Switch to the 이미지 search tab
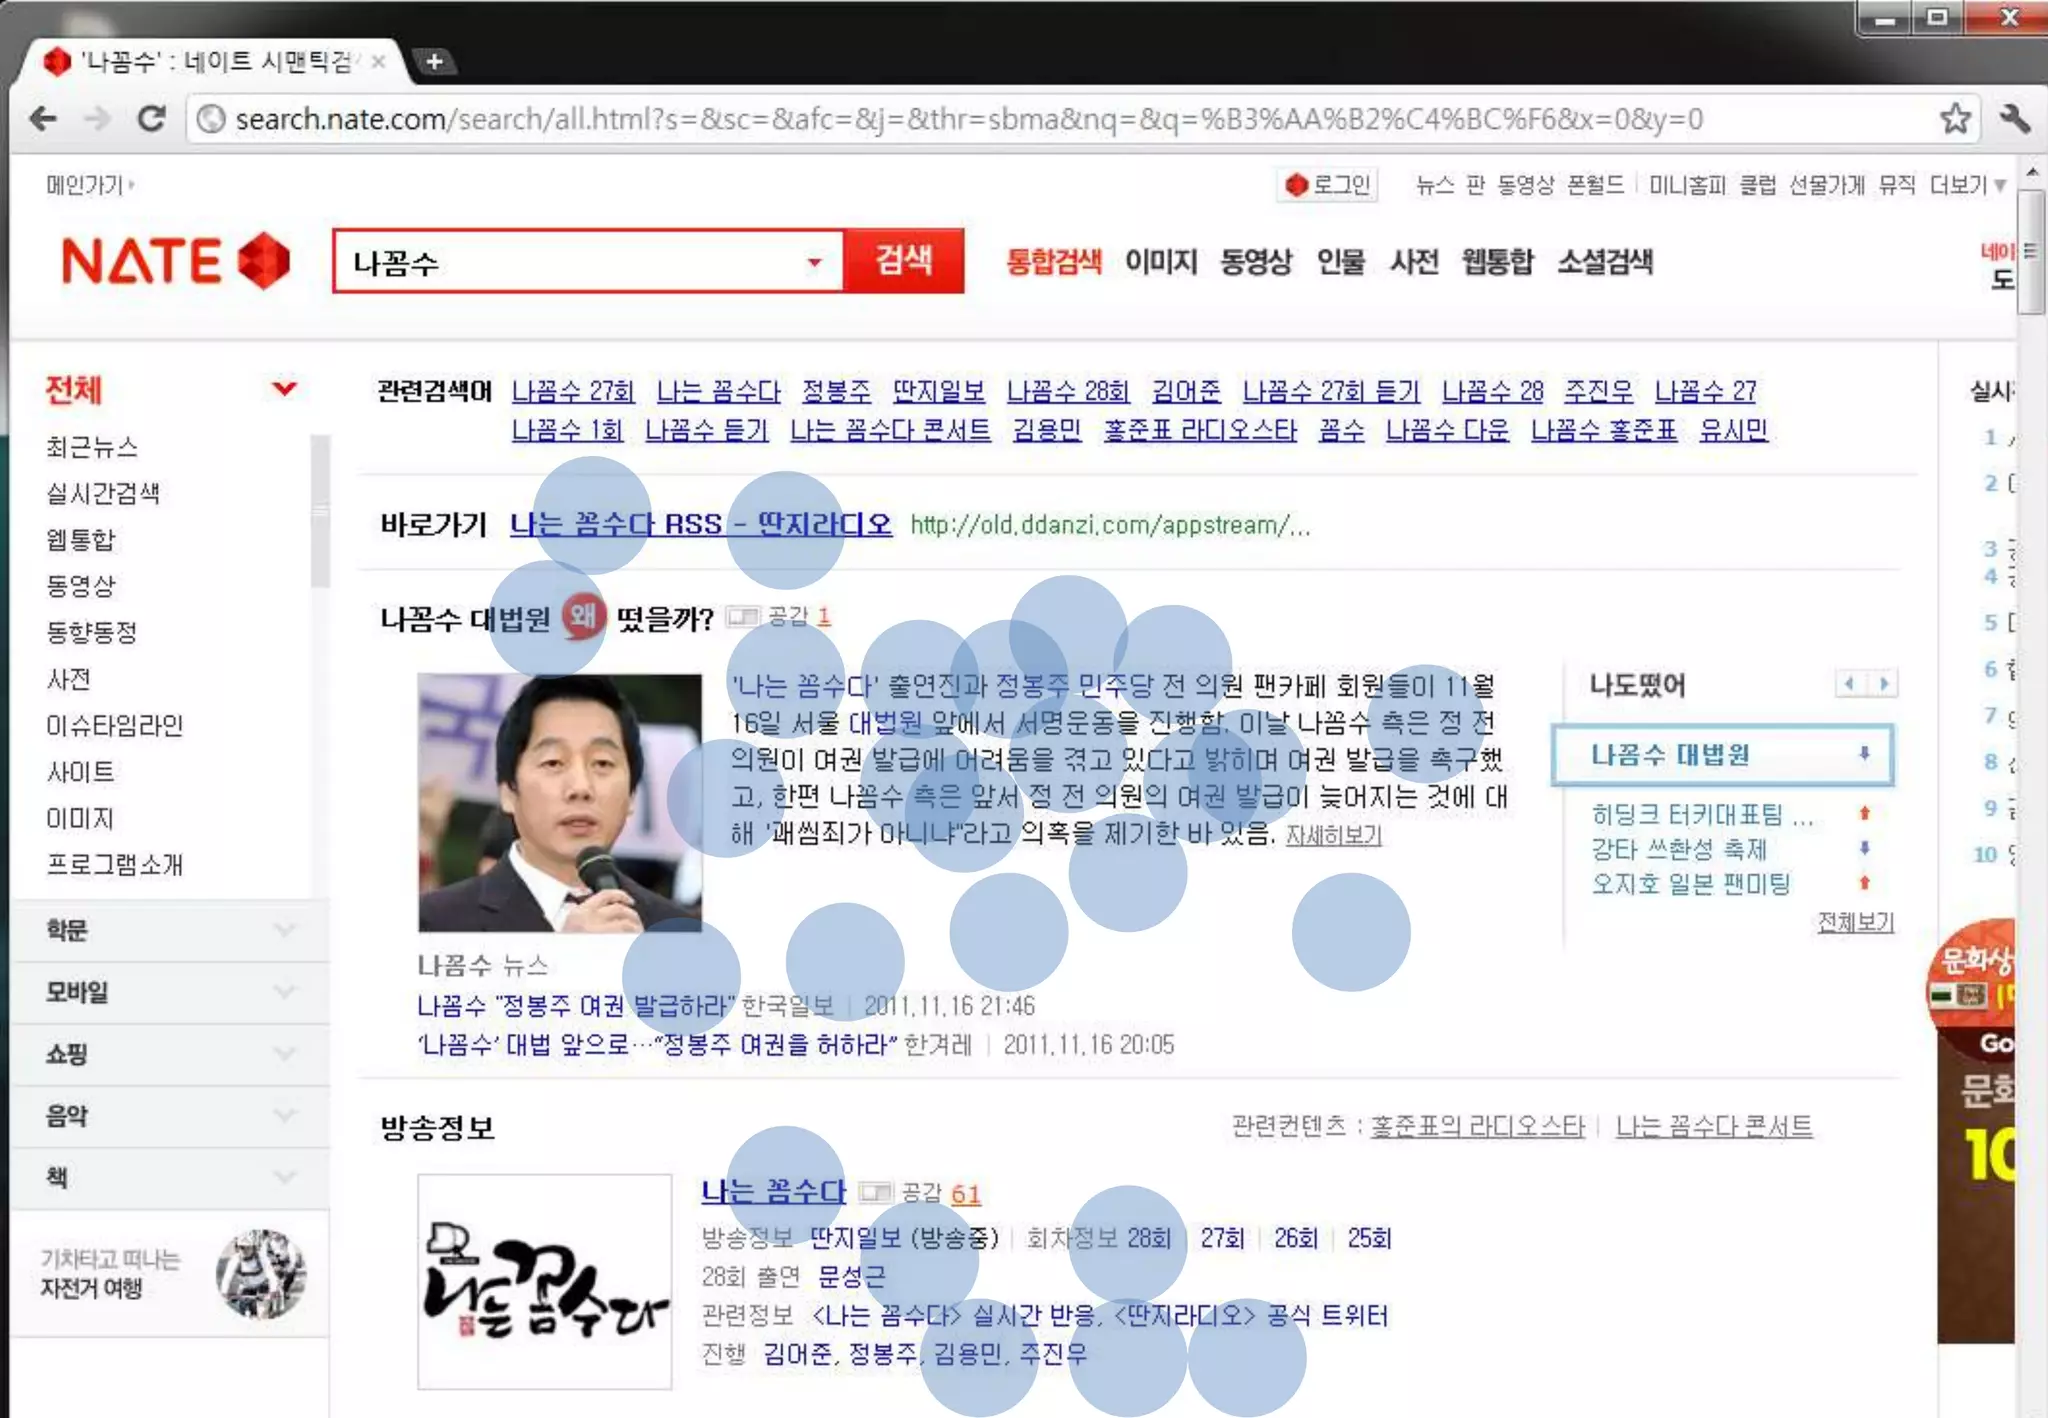Image resolution: width=2048 pixels, height=1418 pixels. 1160,262
